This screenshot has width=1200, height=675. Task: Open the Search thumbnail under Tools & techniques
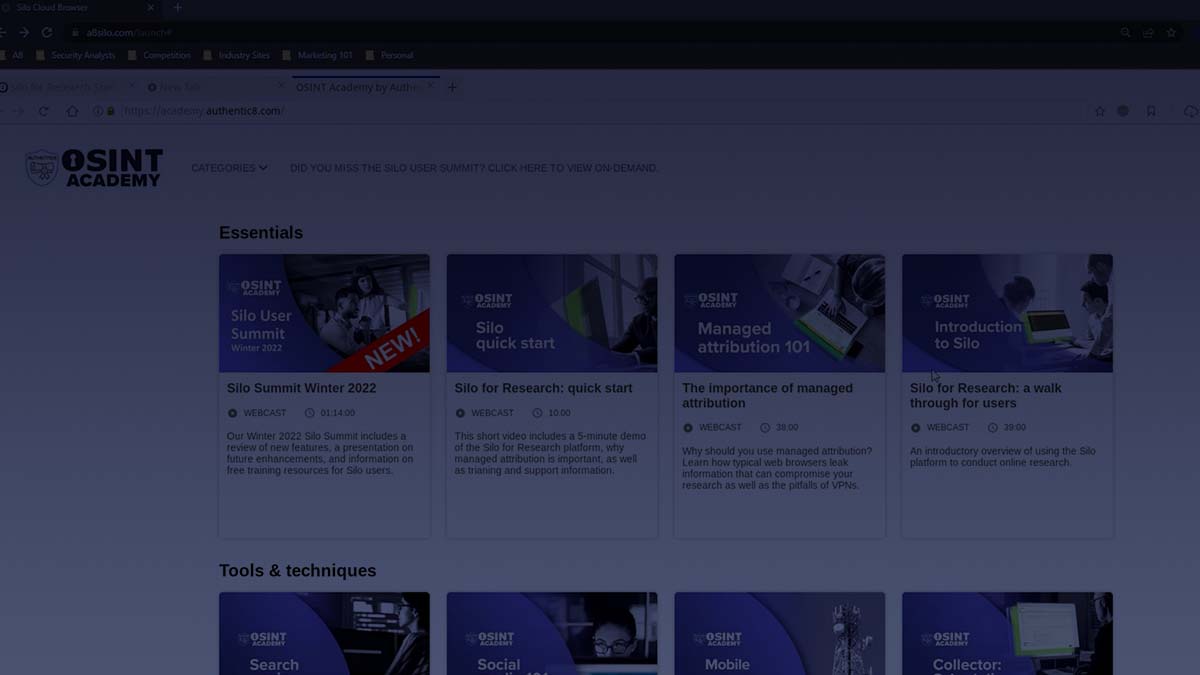tap(325, 633)
